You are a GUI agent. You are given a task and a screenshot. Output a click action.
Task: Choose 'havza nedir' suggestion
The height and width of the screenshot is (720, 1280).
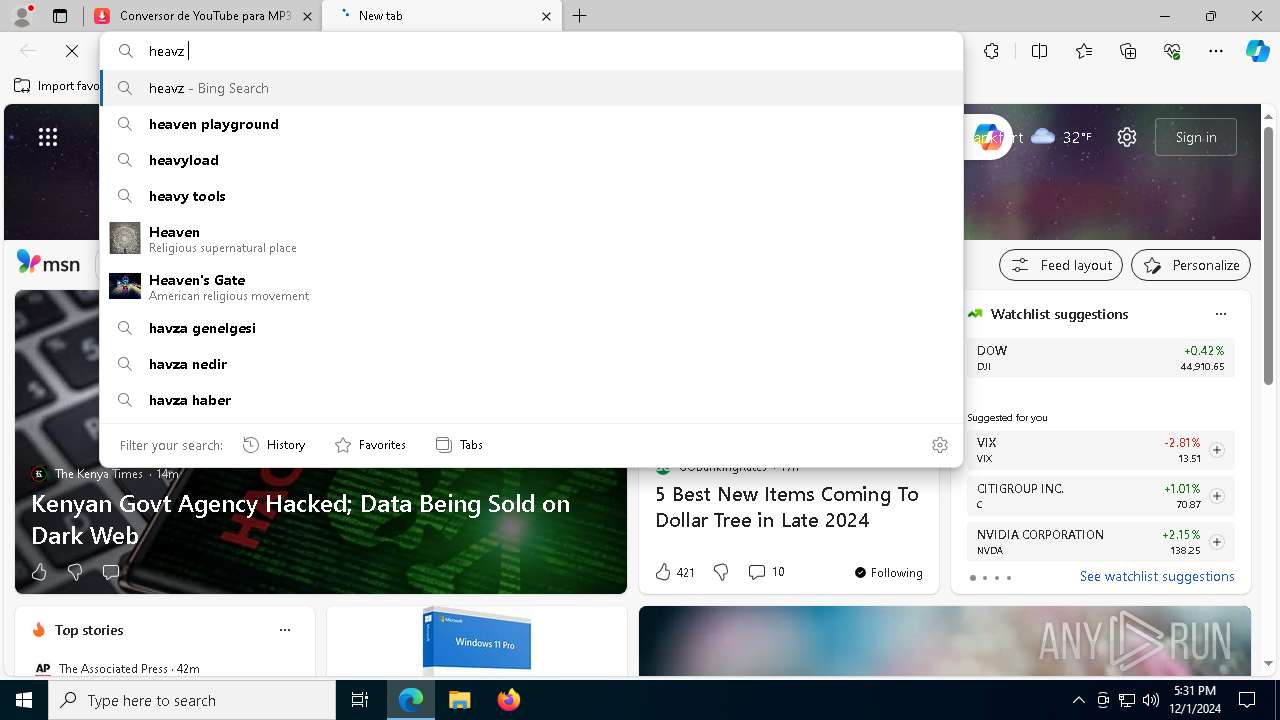pyautogui.click(x=531, y=364)
